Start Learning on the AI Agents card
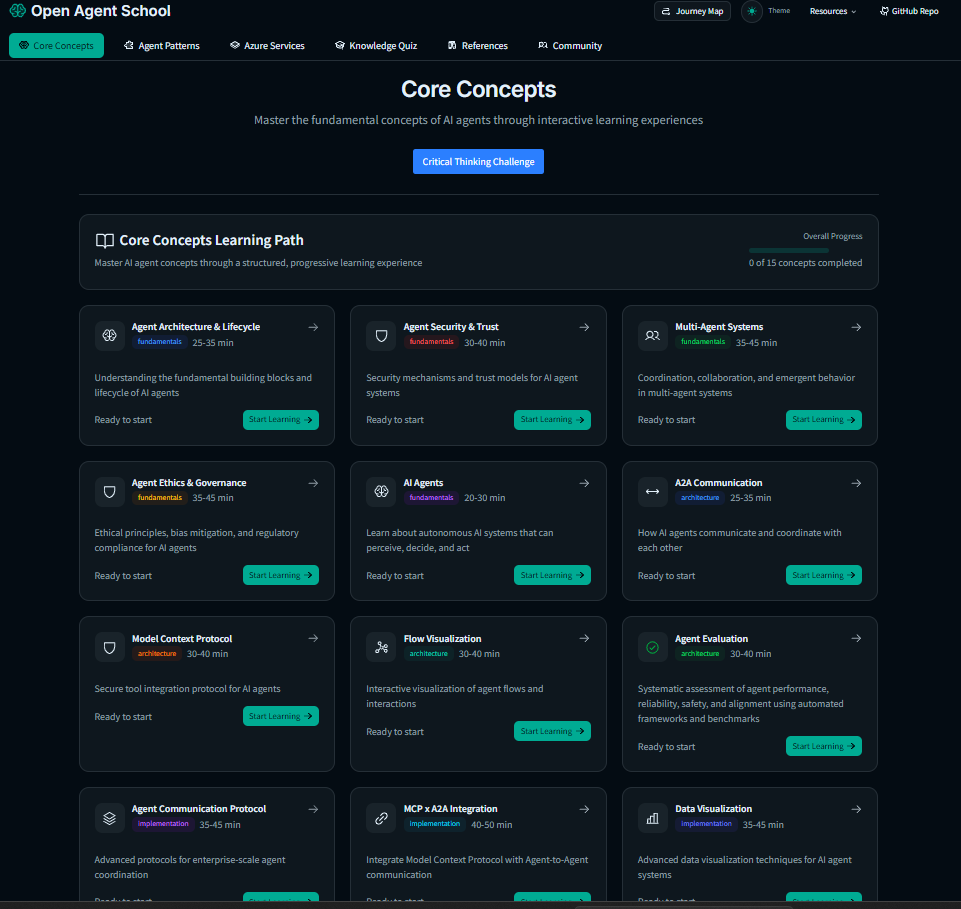 click(x=552, y=575)
